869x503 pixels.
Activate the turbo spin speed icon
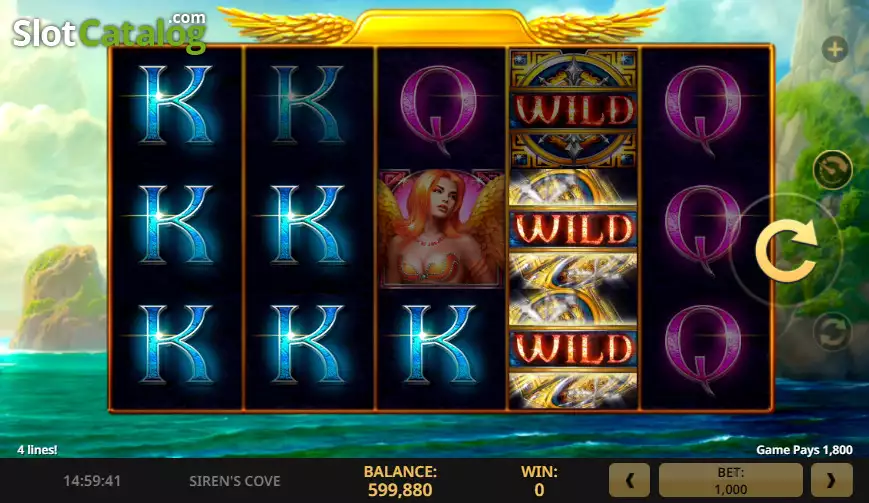tap(832, 170)
